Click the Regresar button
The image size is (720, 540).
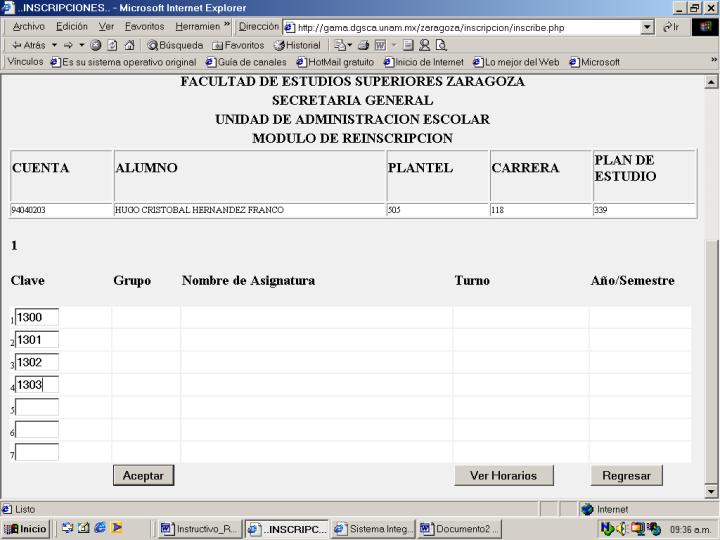(x=626, y=476)
